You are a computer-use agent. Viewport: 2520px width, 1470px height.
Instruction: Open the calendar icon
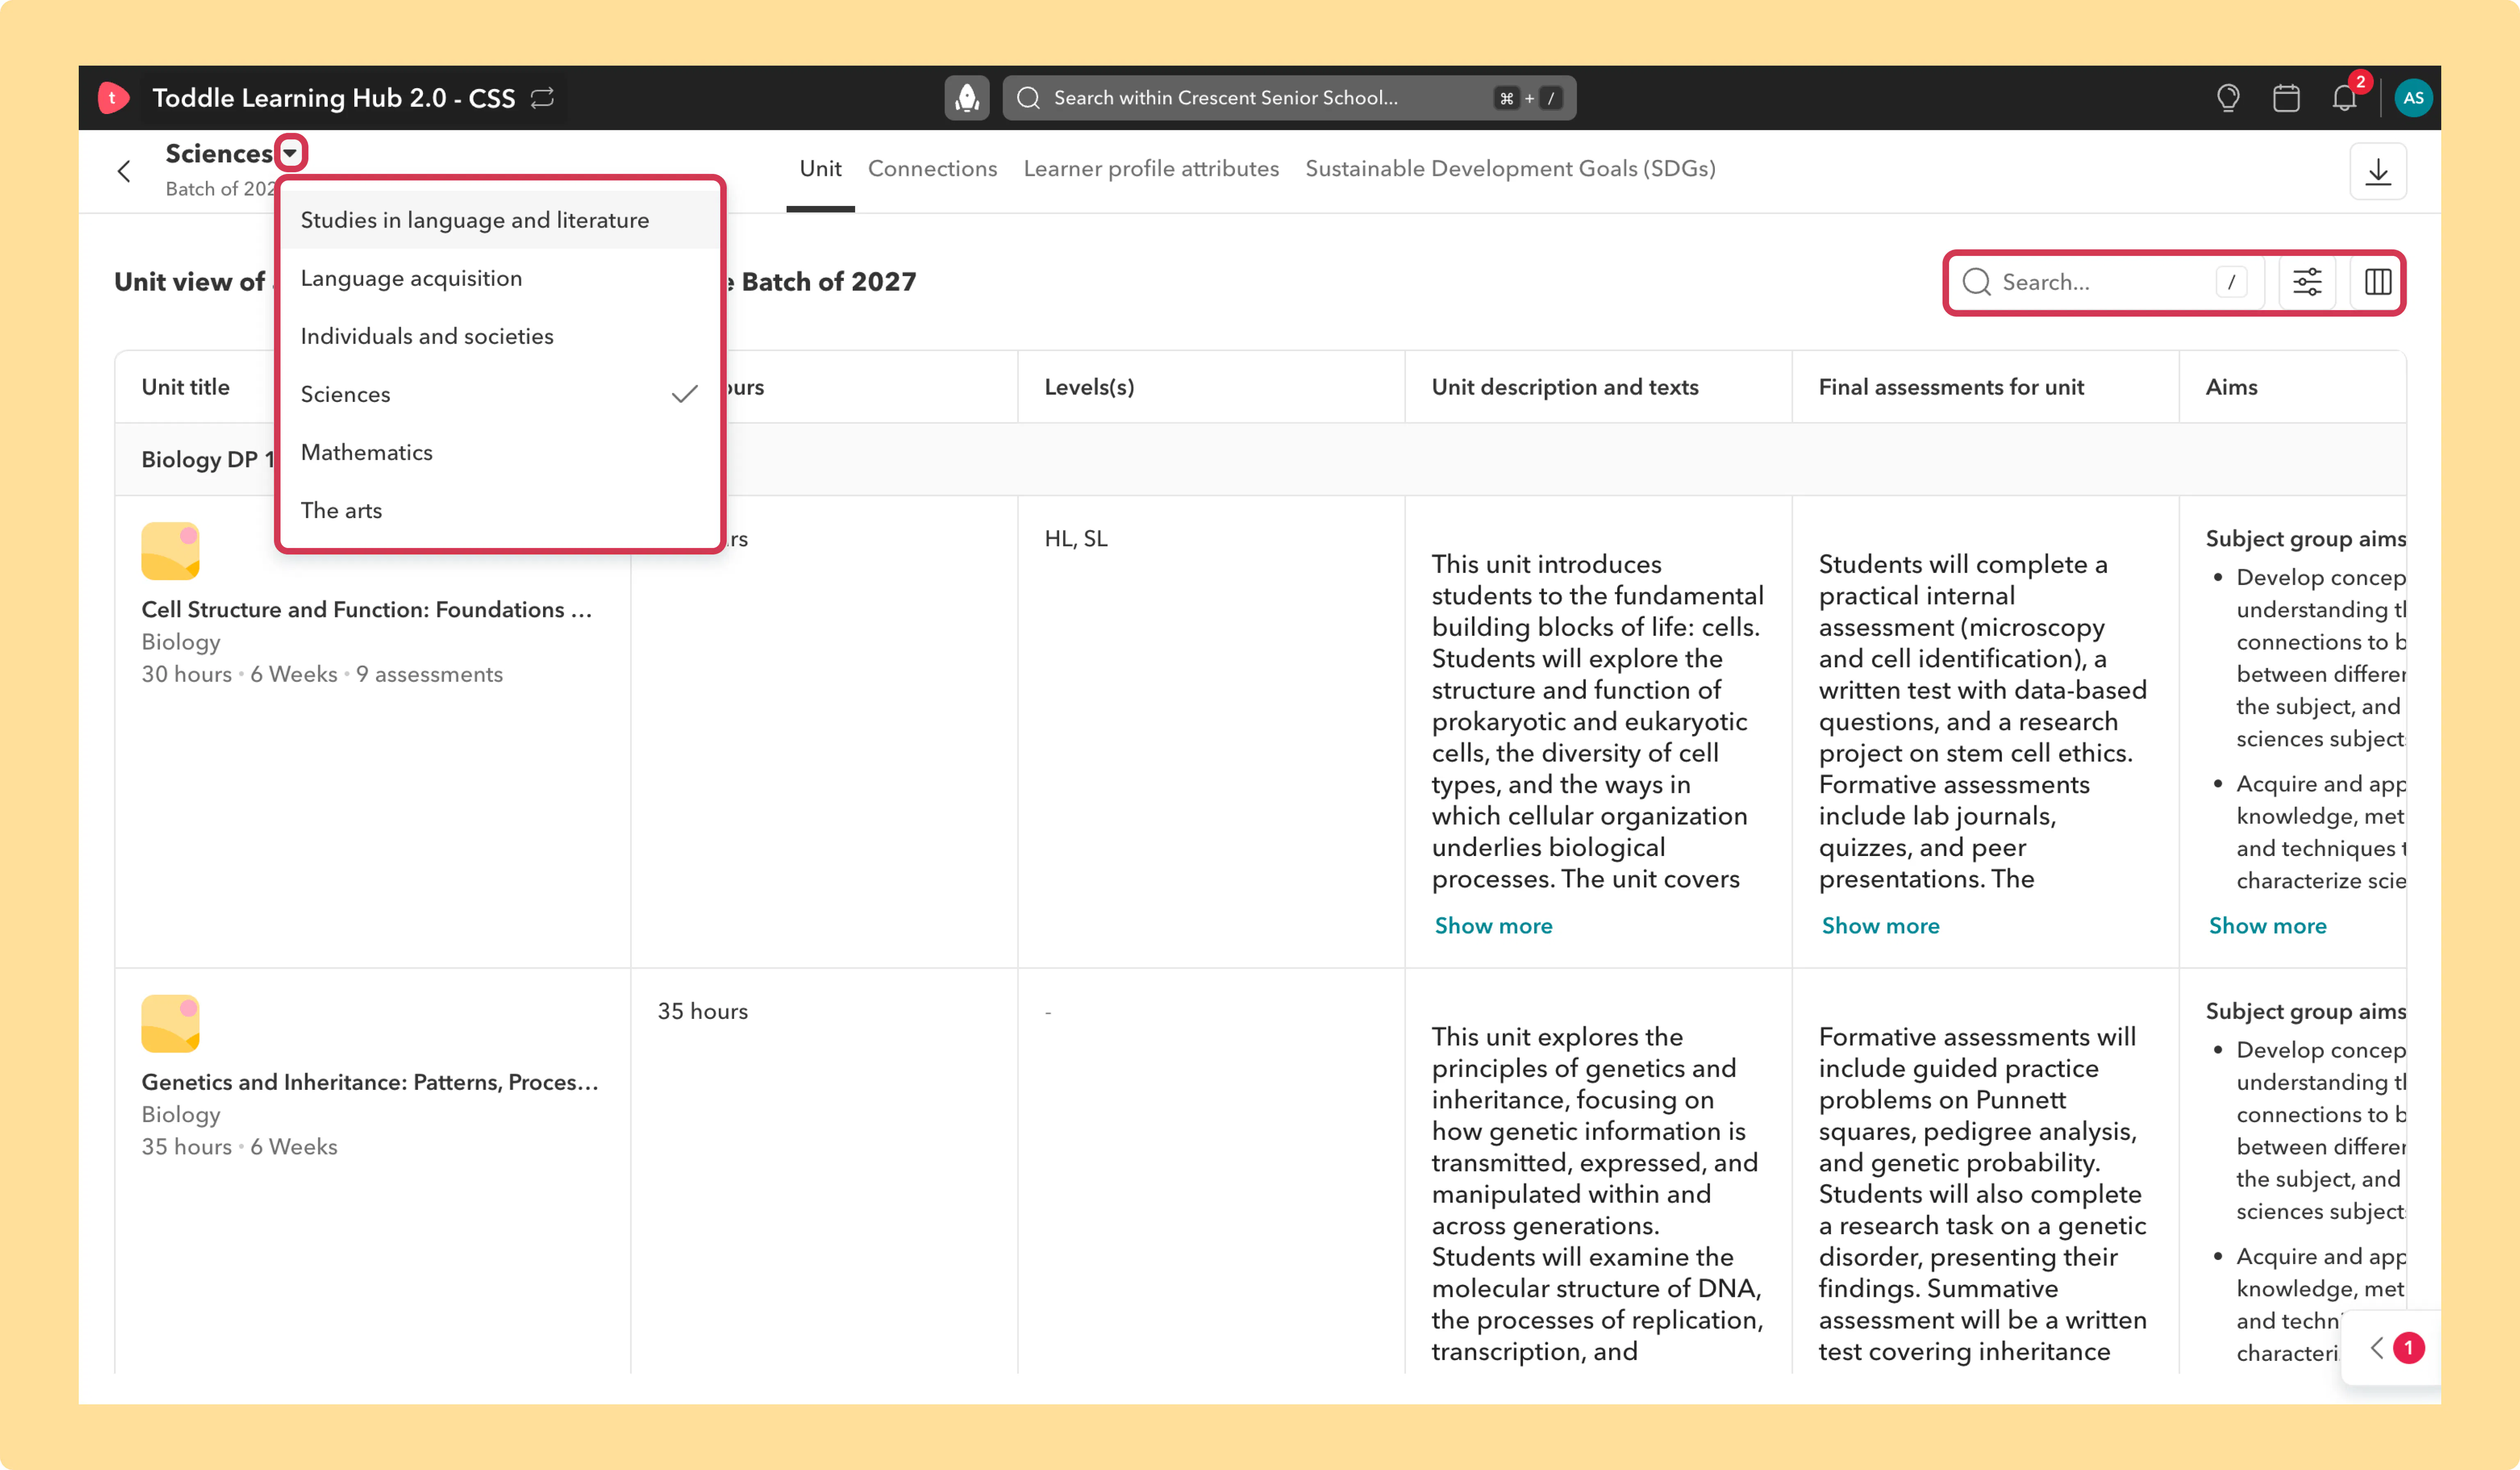pos(2286,98)
